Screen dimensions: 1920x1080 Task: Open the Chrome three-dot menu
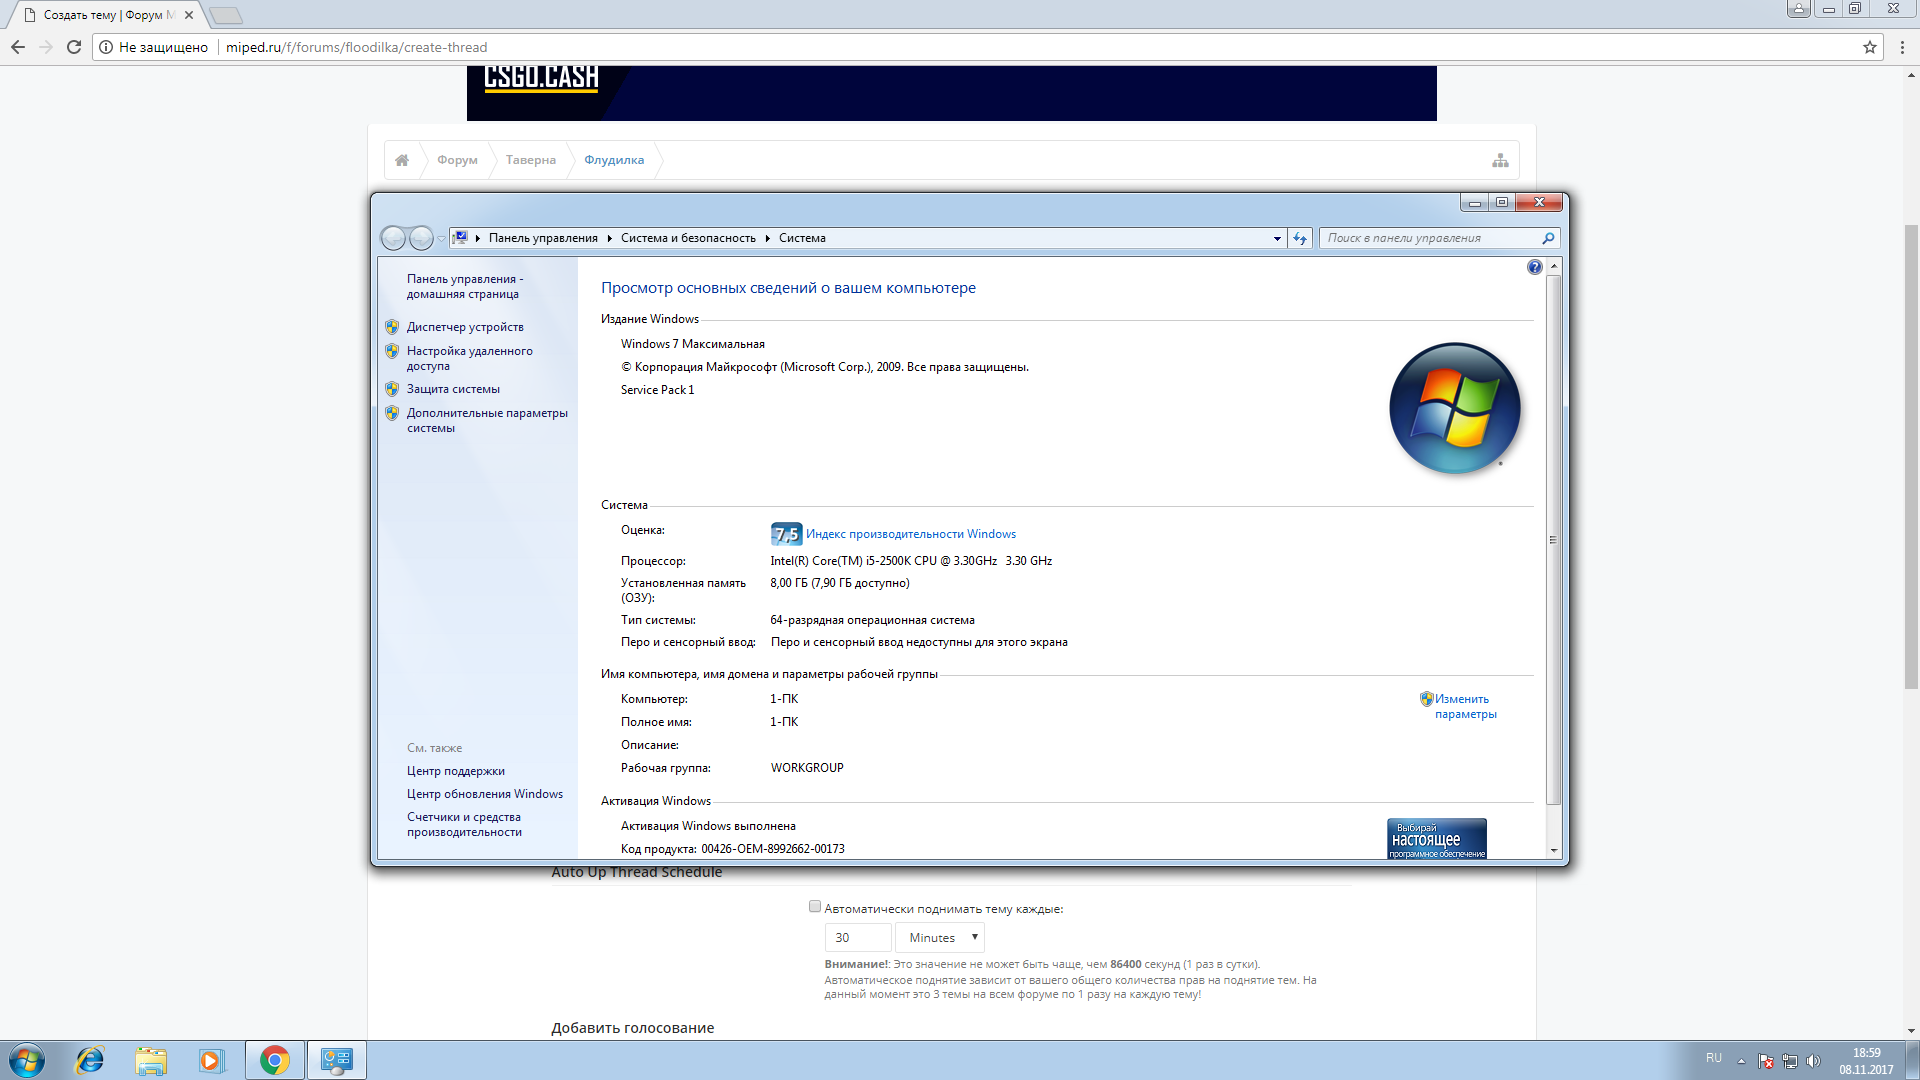click(1902, 47)
